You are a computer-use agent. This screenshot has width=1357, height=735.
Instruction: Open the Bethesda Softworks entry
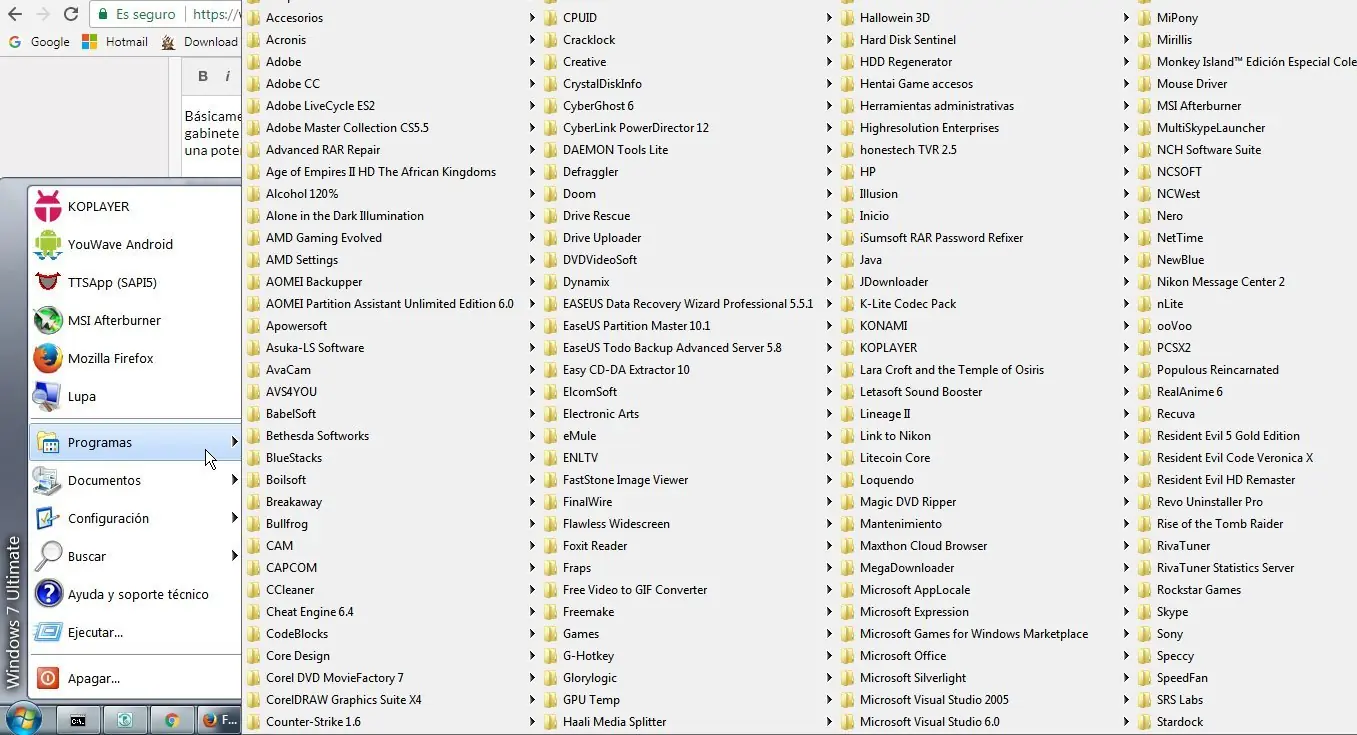click(x=391, y=436)
